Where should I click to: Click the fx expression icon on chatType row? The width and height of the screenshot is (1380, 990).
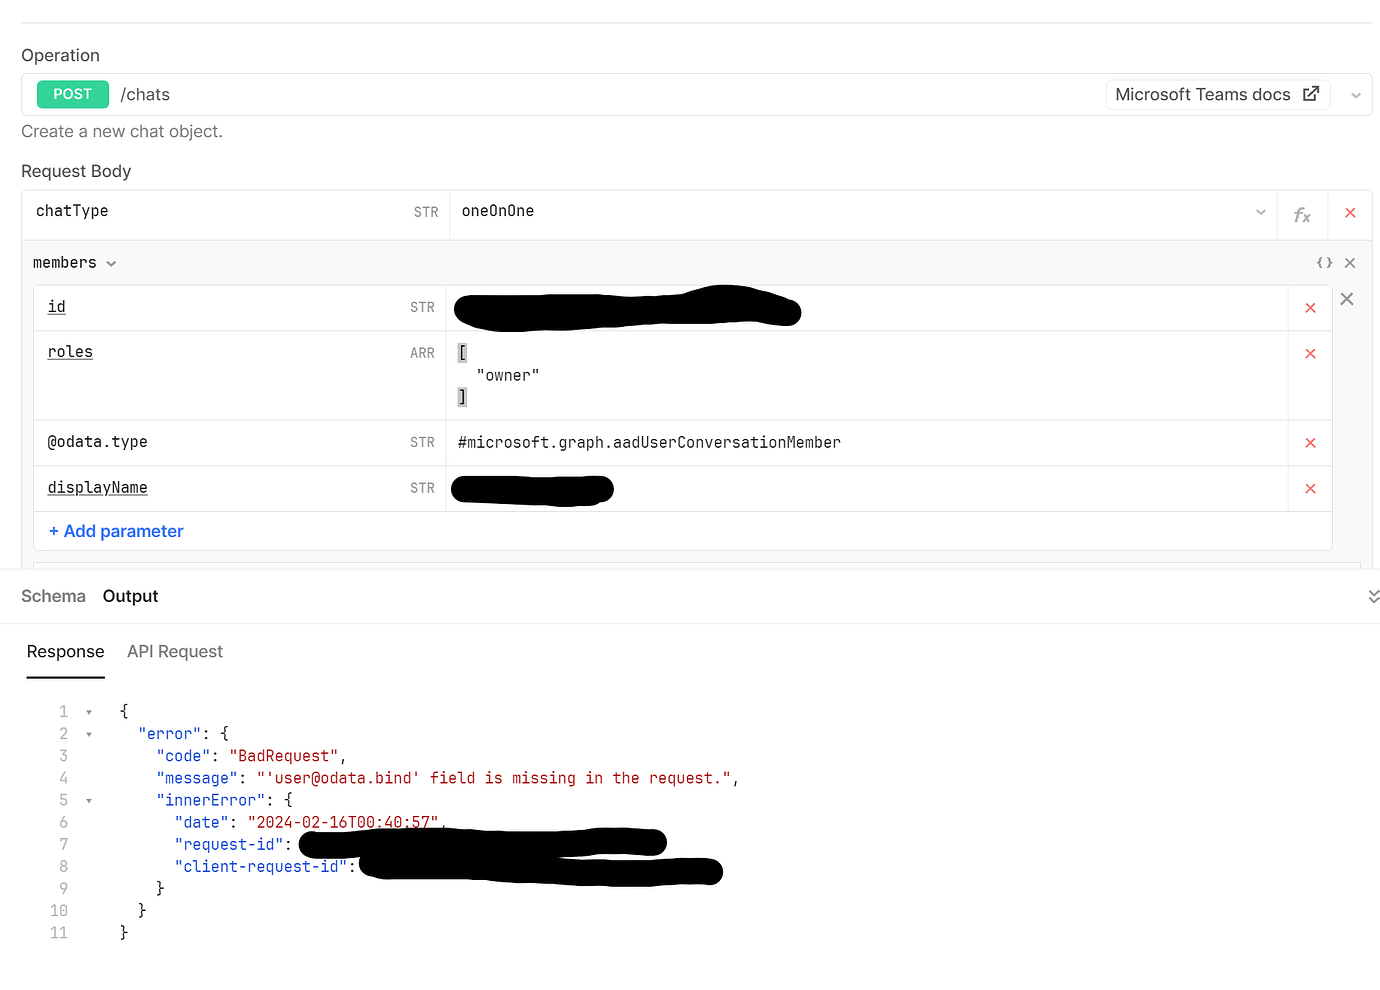click(x=1302, y=214)
